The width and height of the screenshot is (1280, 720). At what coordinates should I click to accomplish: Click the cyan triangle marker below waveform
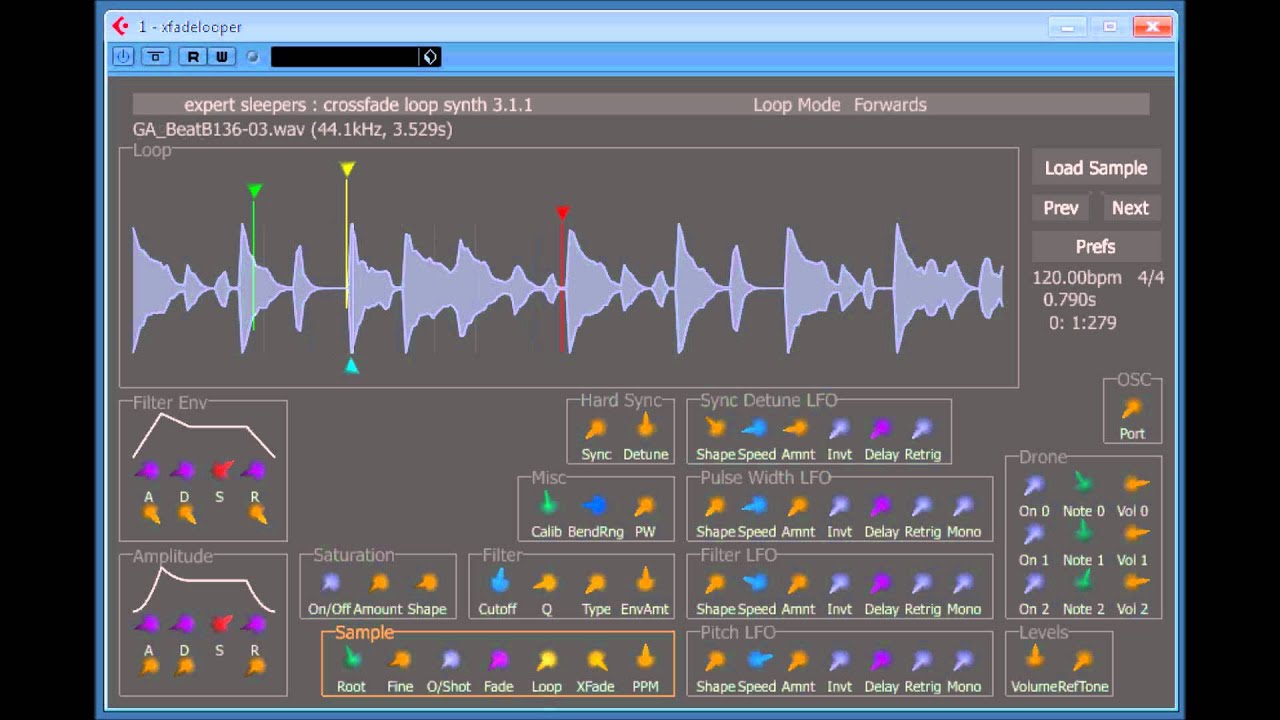click(351, 366)
